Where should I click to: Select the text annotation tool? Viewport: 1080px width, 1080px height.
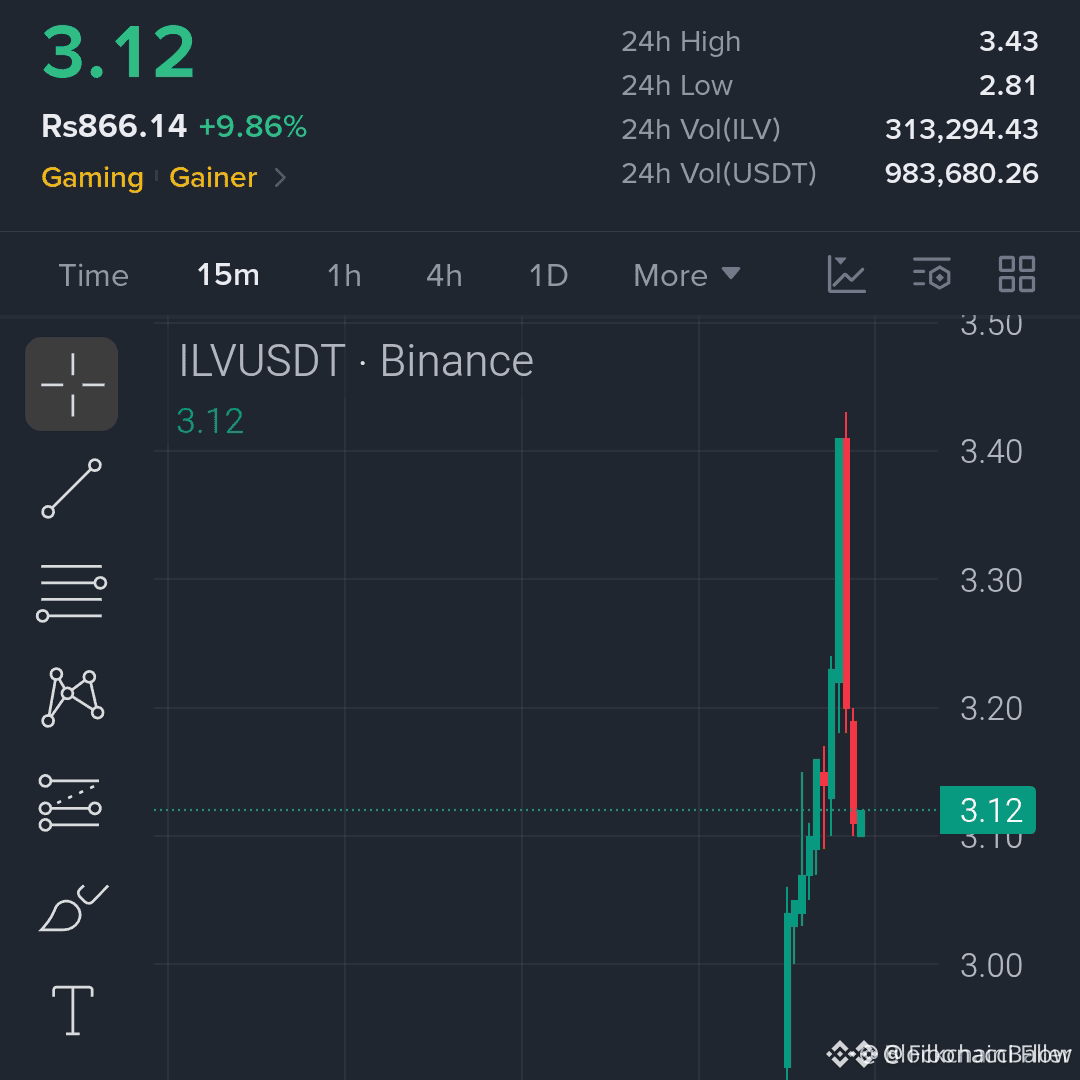click(73, 1010)
